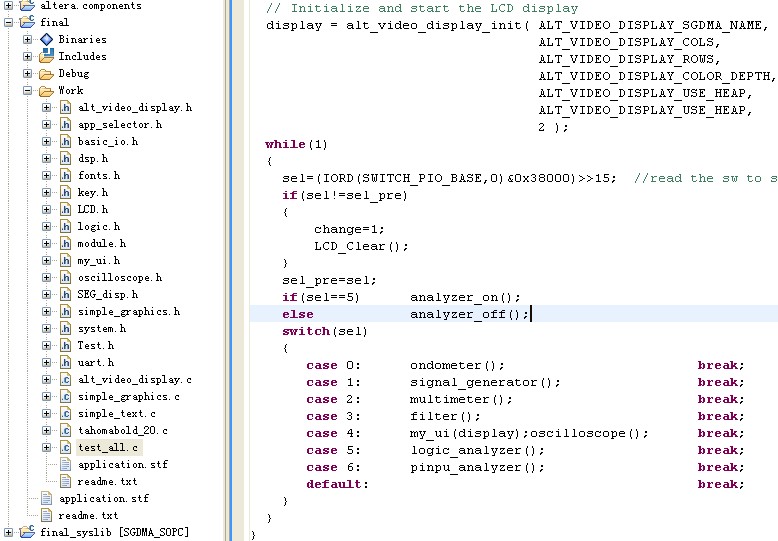
Task: Click the readme.txt icon inside Work
Action: 65,481
